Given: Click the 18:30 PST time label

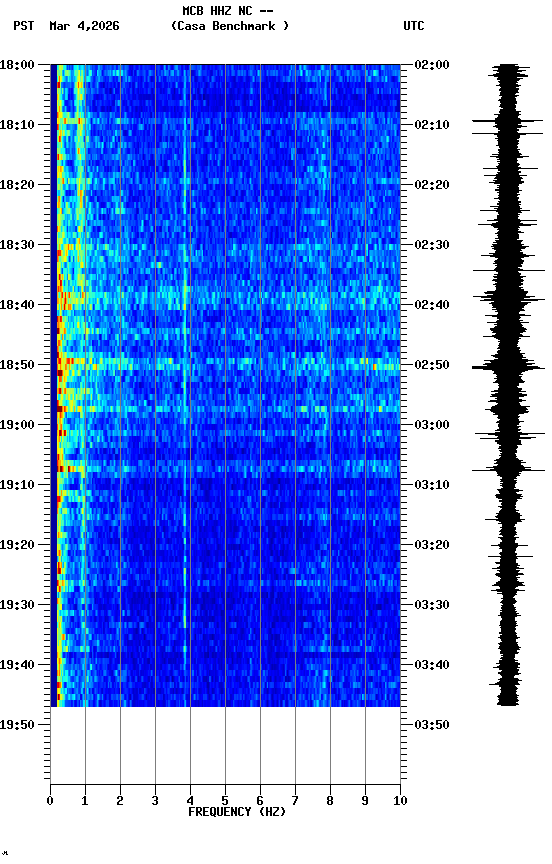Looking at the screenshot, I should [17, 245].
